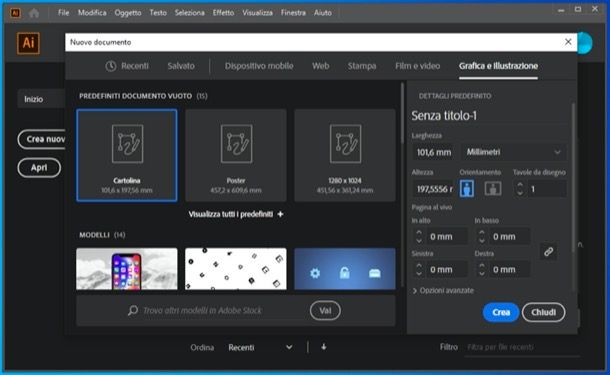Adjust the Tavole da disegno stepper
This screenshot has height=375, width=610.
pyautogui.click(x=520, y=189)
